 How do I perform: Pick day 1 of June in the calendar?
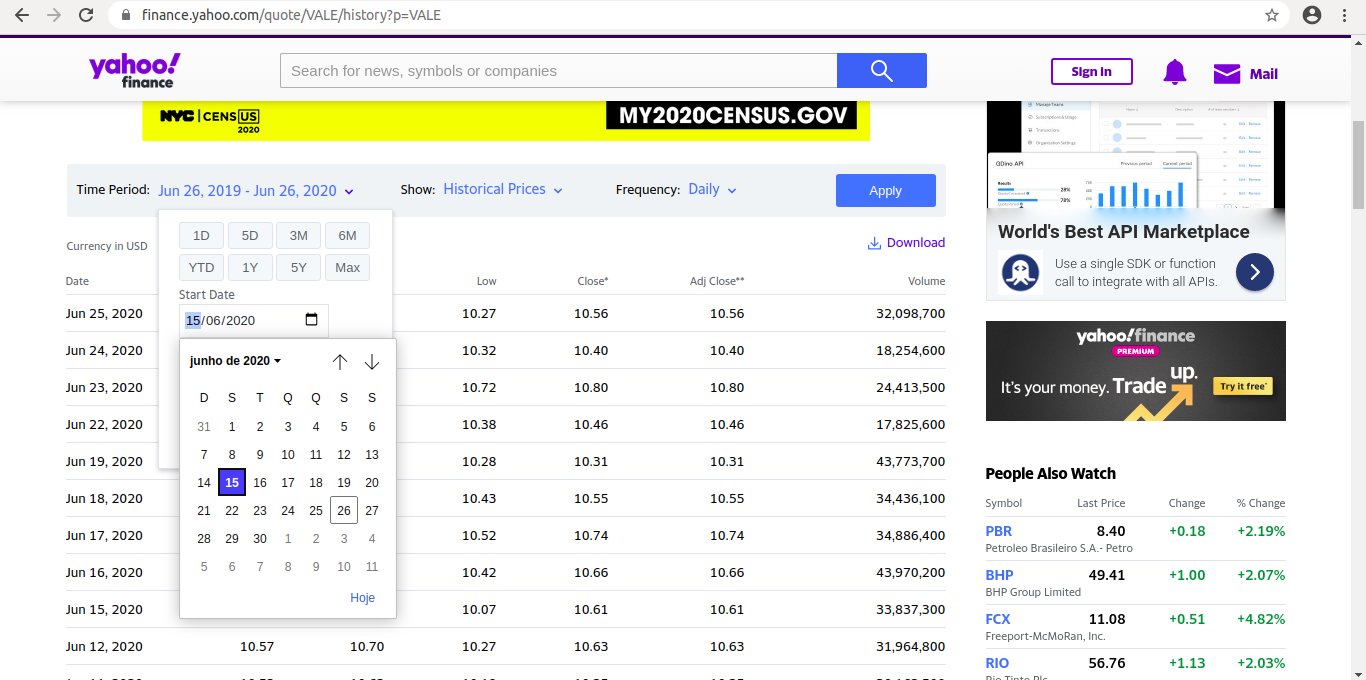[232, 426]
